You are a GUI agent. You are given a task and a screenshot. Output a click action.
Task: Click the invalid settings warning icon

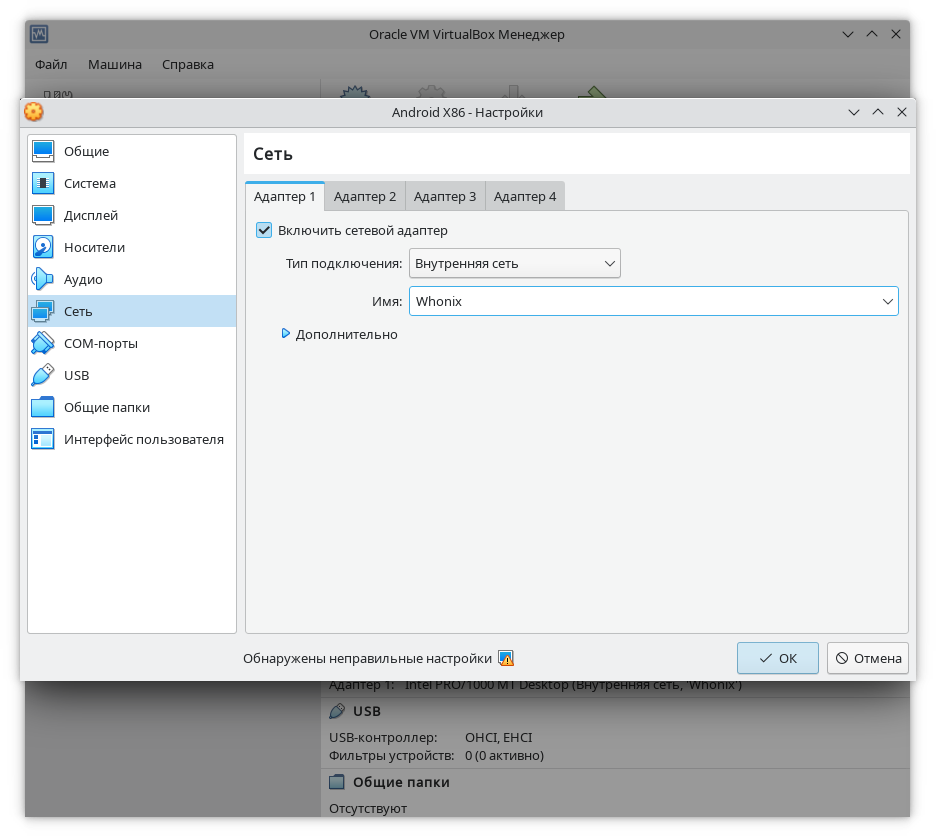click(x=506, y=659)
